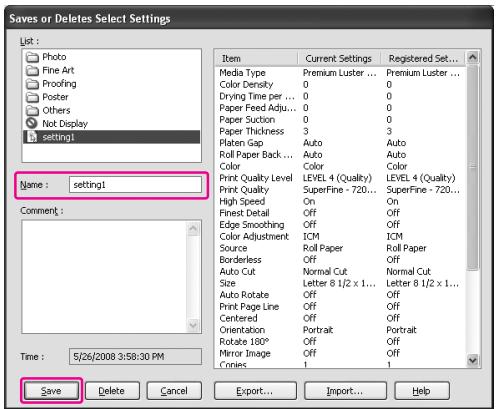This screenshot has height=409, width=496.
Task: Click the Poster folder icon
Action: click(32, 97)
